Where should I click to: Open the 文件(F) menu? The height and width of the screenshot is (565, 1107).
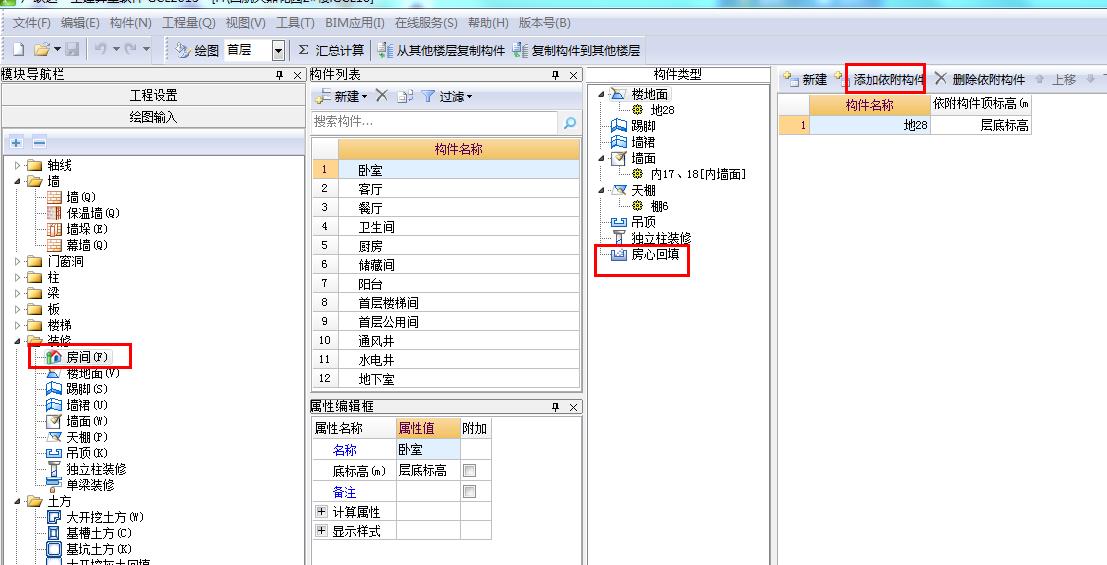(32, 23)
